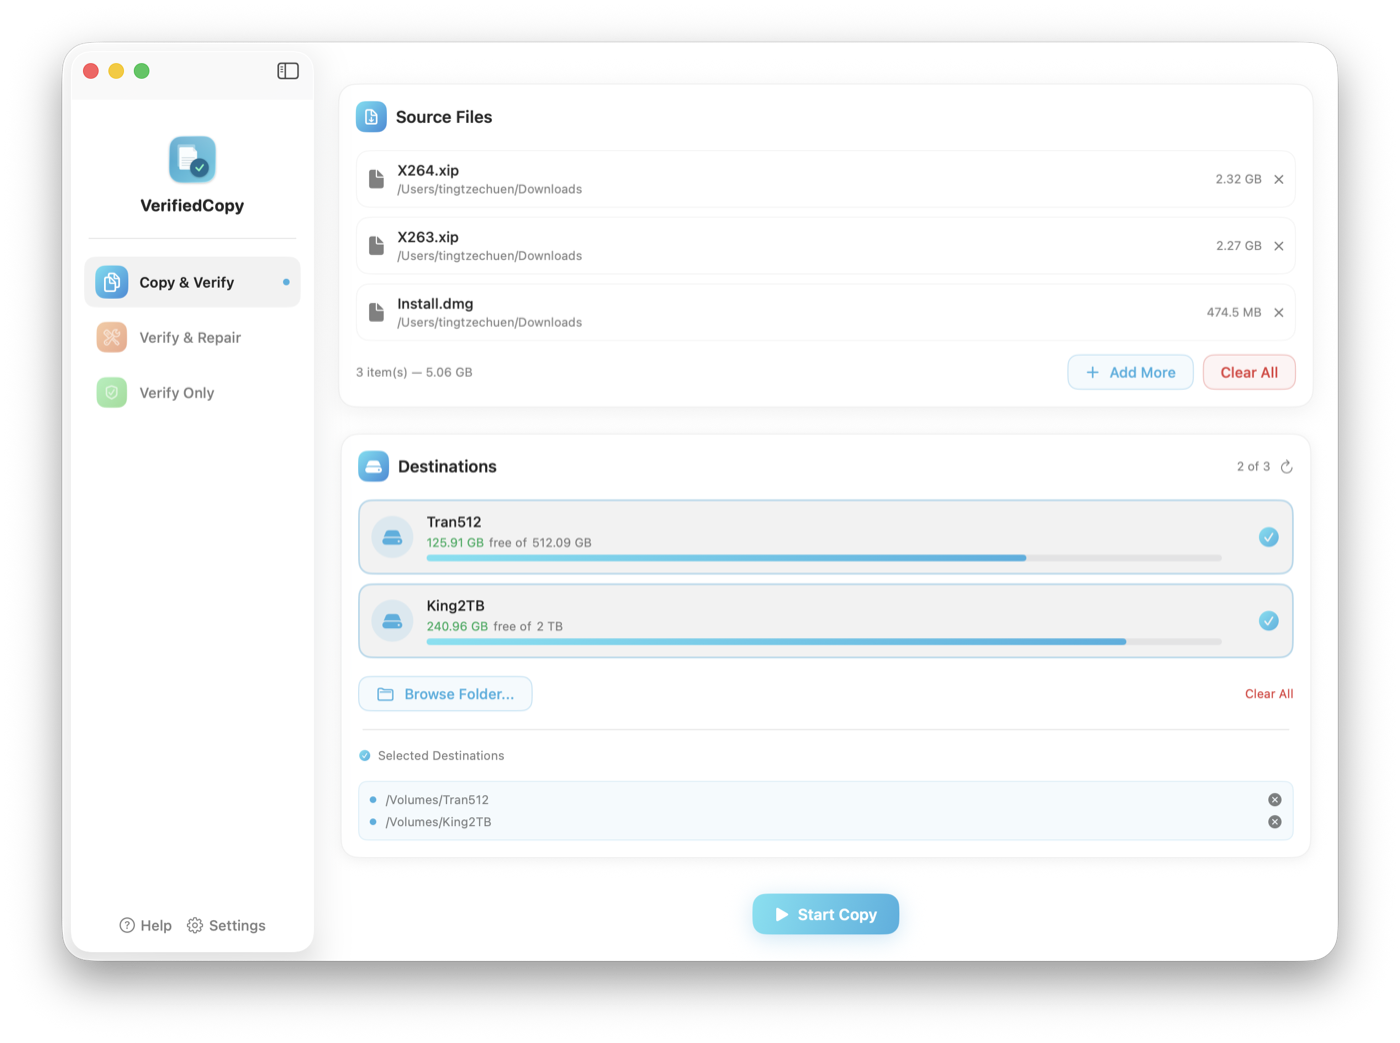The width and height of the screenshot is (1400, 1043).
Task: Click the Destinations drive icon
Action: click(372, 465)
